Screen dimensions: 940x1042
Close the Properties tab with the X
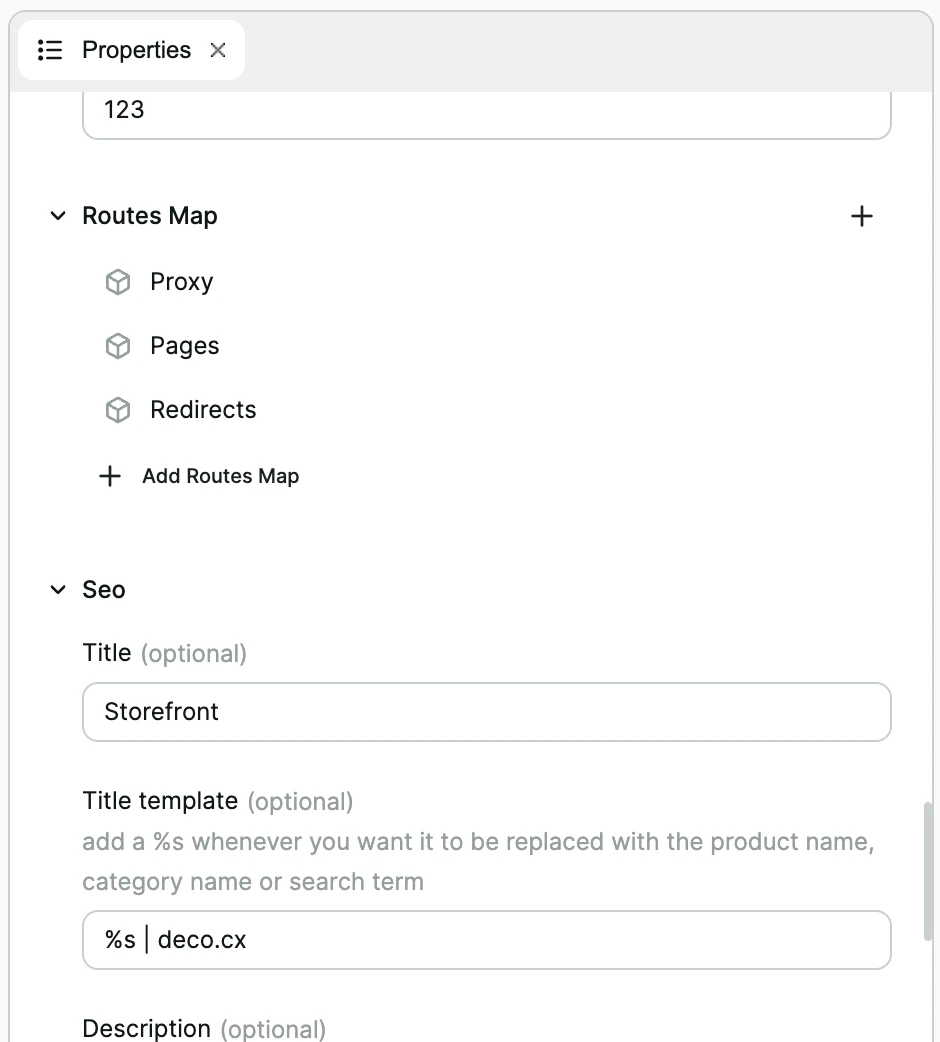coord(217,49)
